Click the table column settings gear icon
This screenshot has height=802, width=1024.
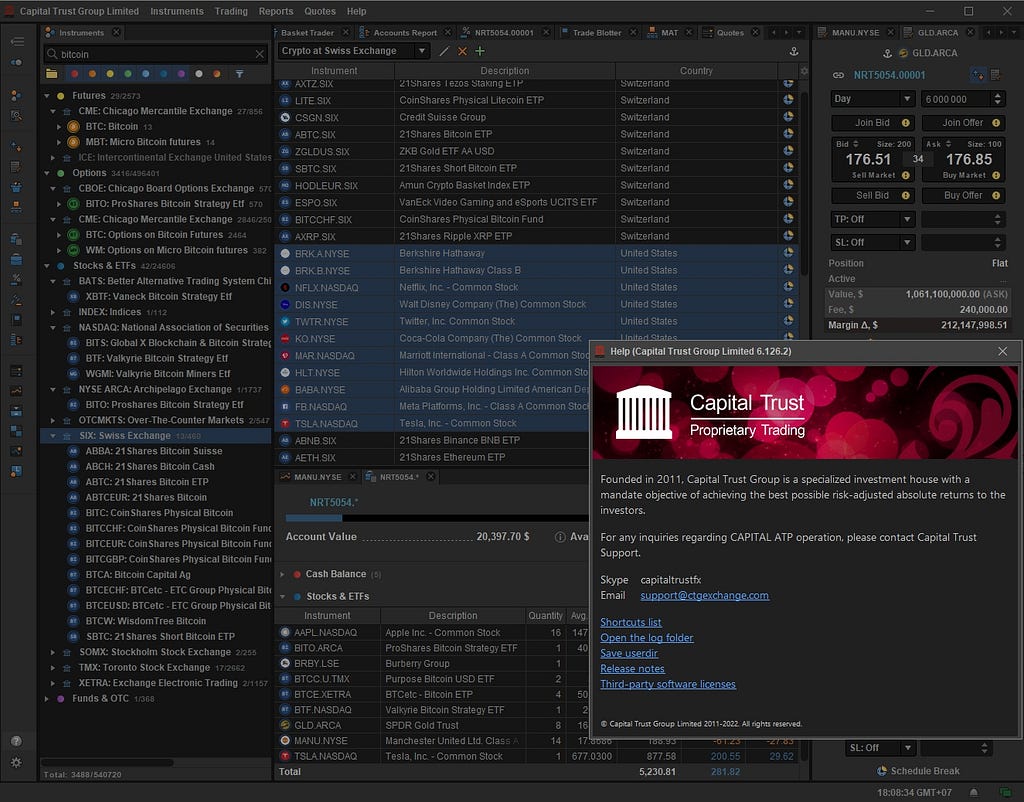(804, 71)
